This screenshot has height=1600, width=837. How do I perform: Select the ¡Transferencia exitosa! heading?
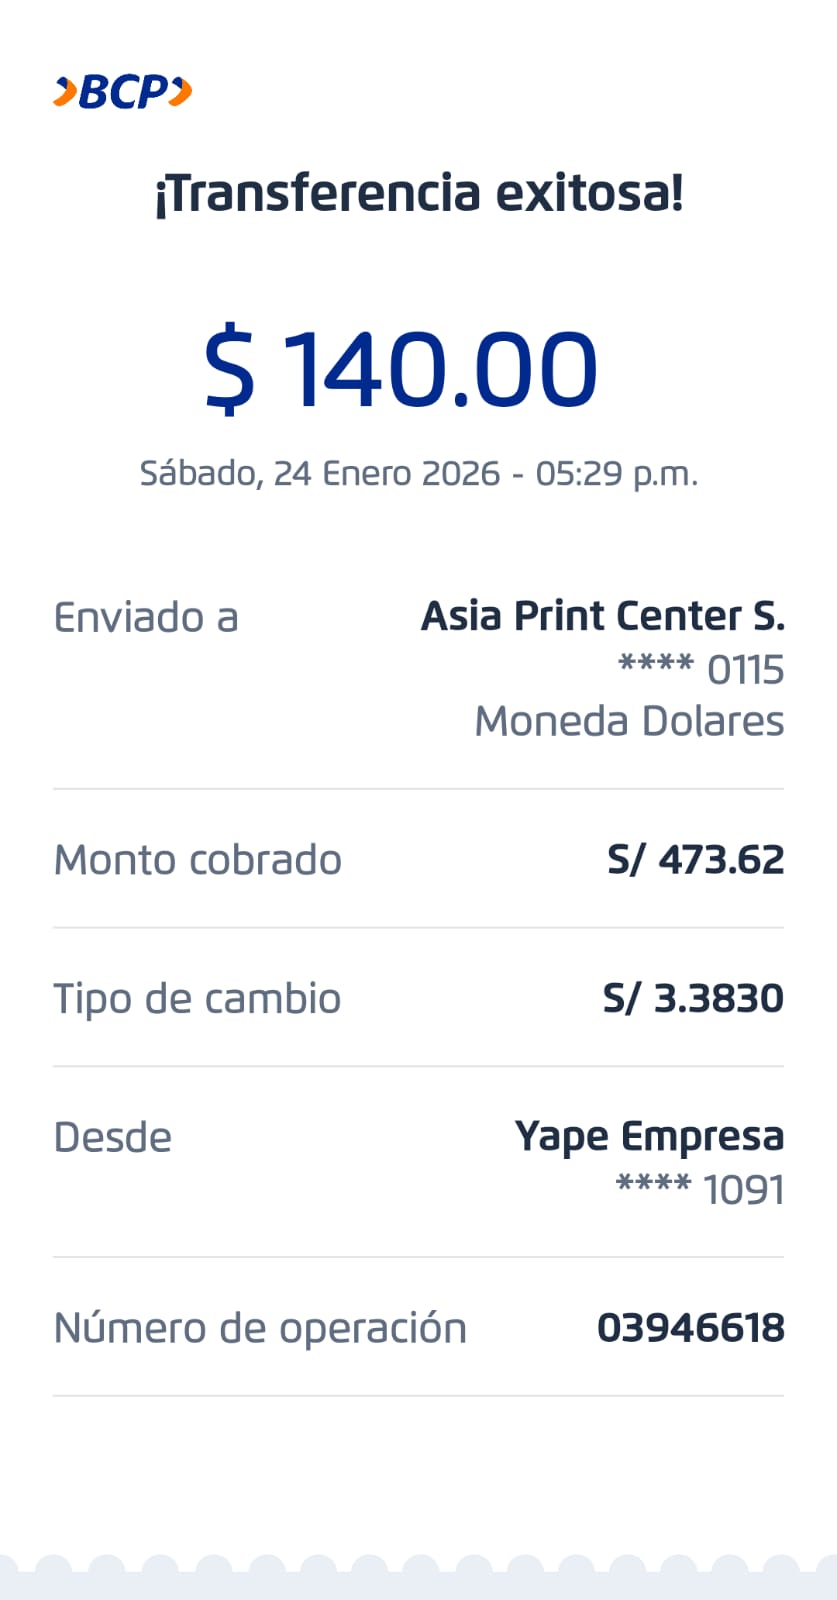click(419, 192)
